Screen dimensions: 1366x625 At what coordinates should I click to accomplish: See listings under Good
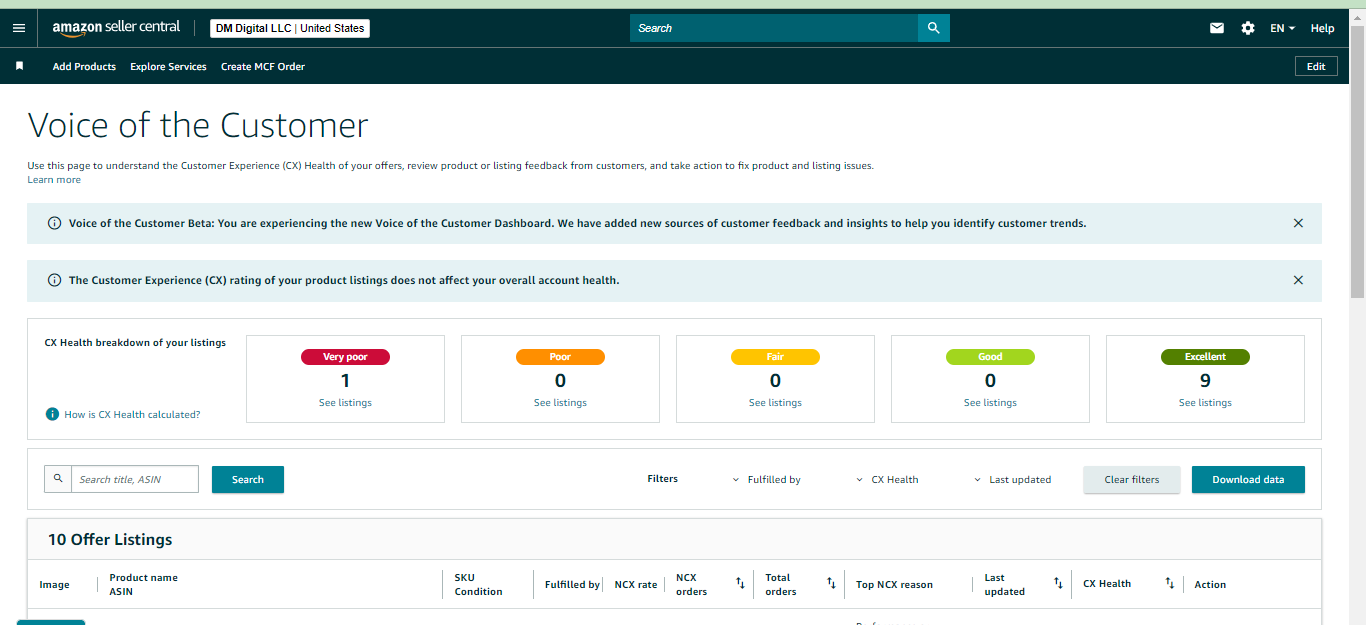click(990, 403)
